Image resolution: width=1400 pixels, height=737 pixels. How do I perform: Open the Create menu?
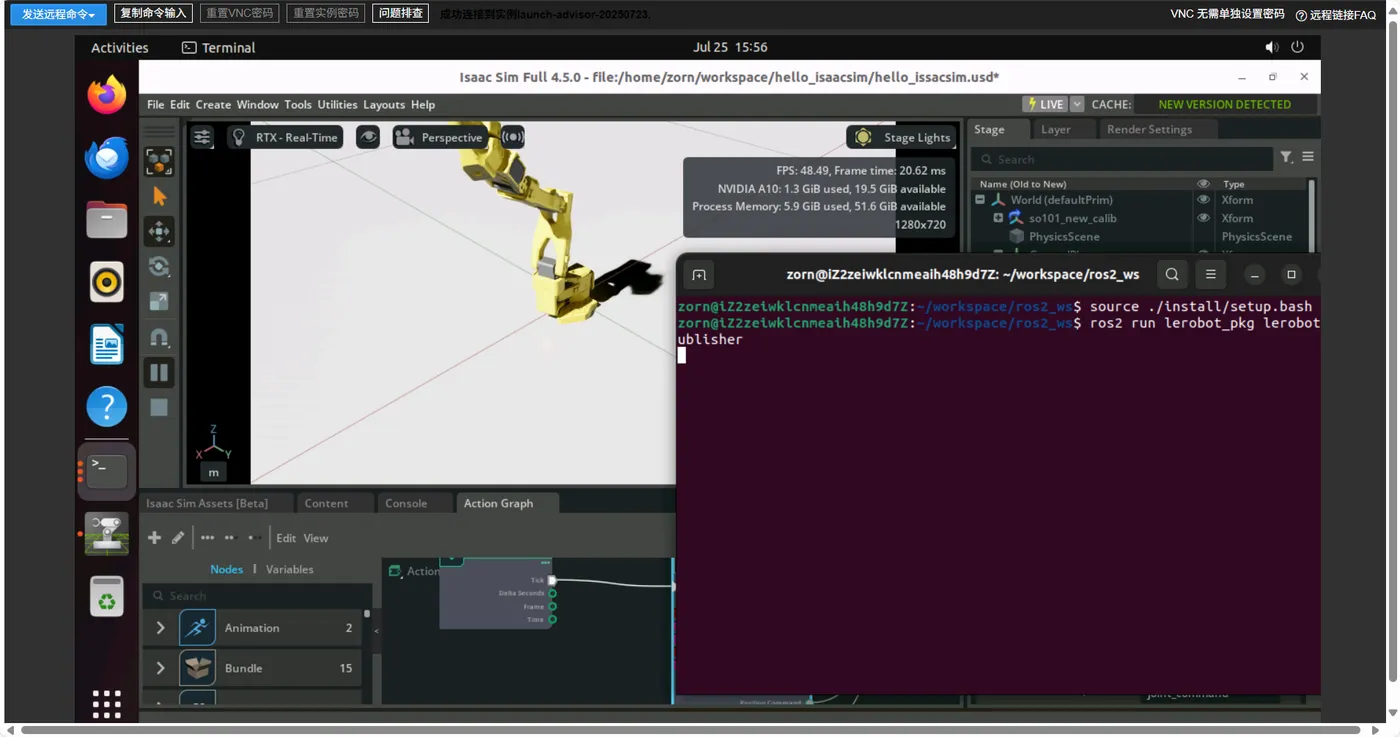click(x=213, y=104)
